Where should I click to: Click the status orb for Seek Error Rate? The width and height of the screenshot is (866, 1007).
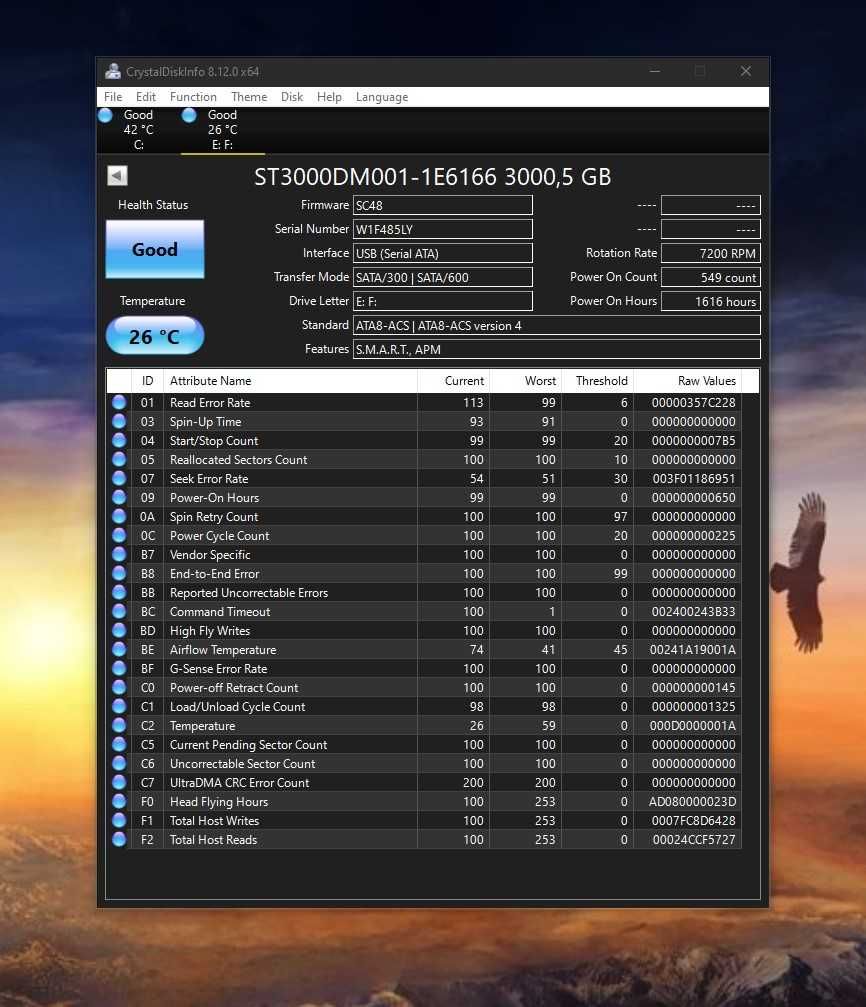coord(119,478)
